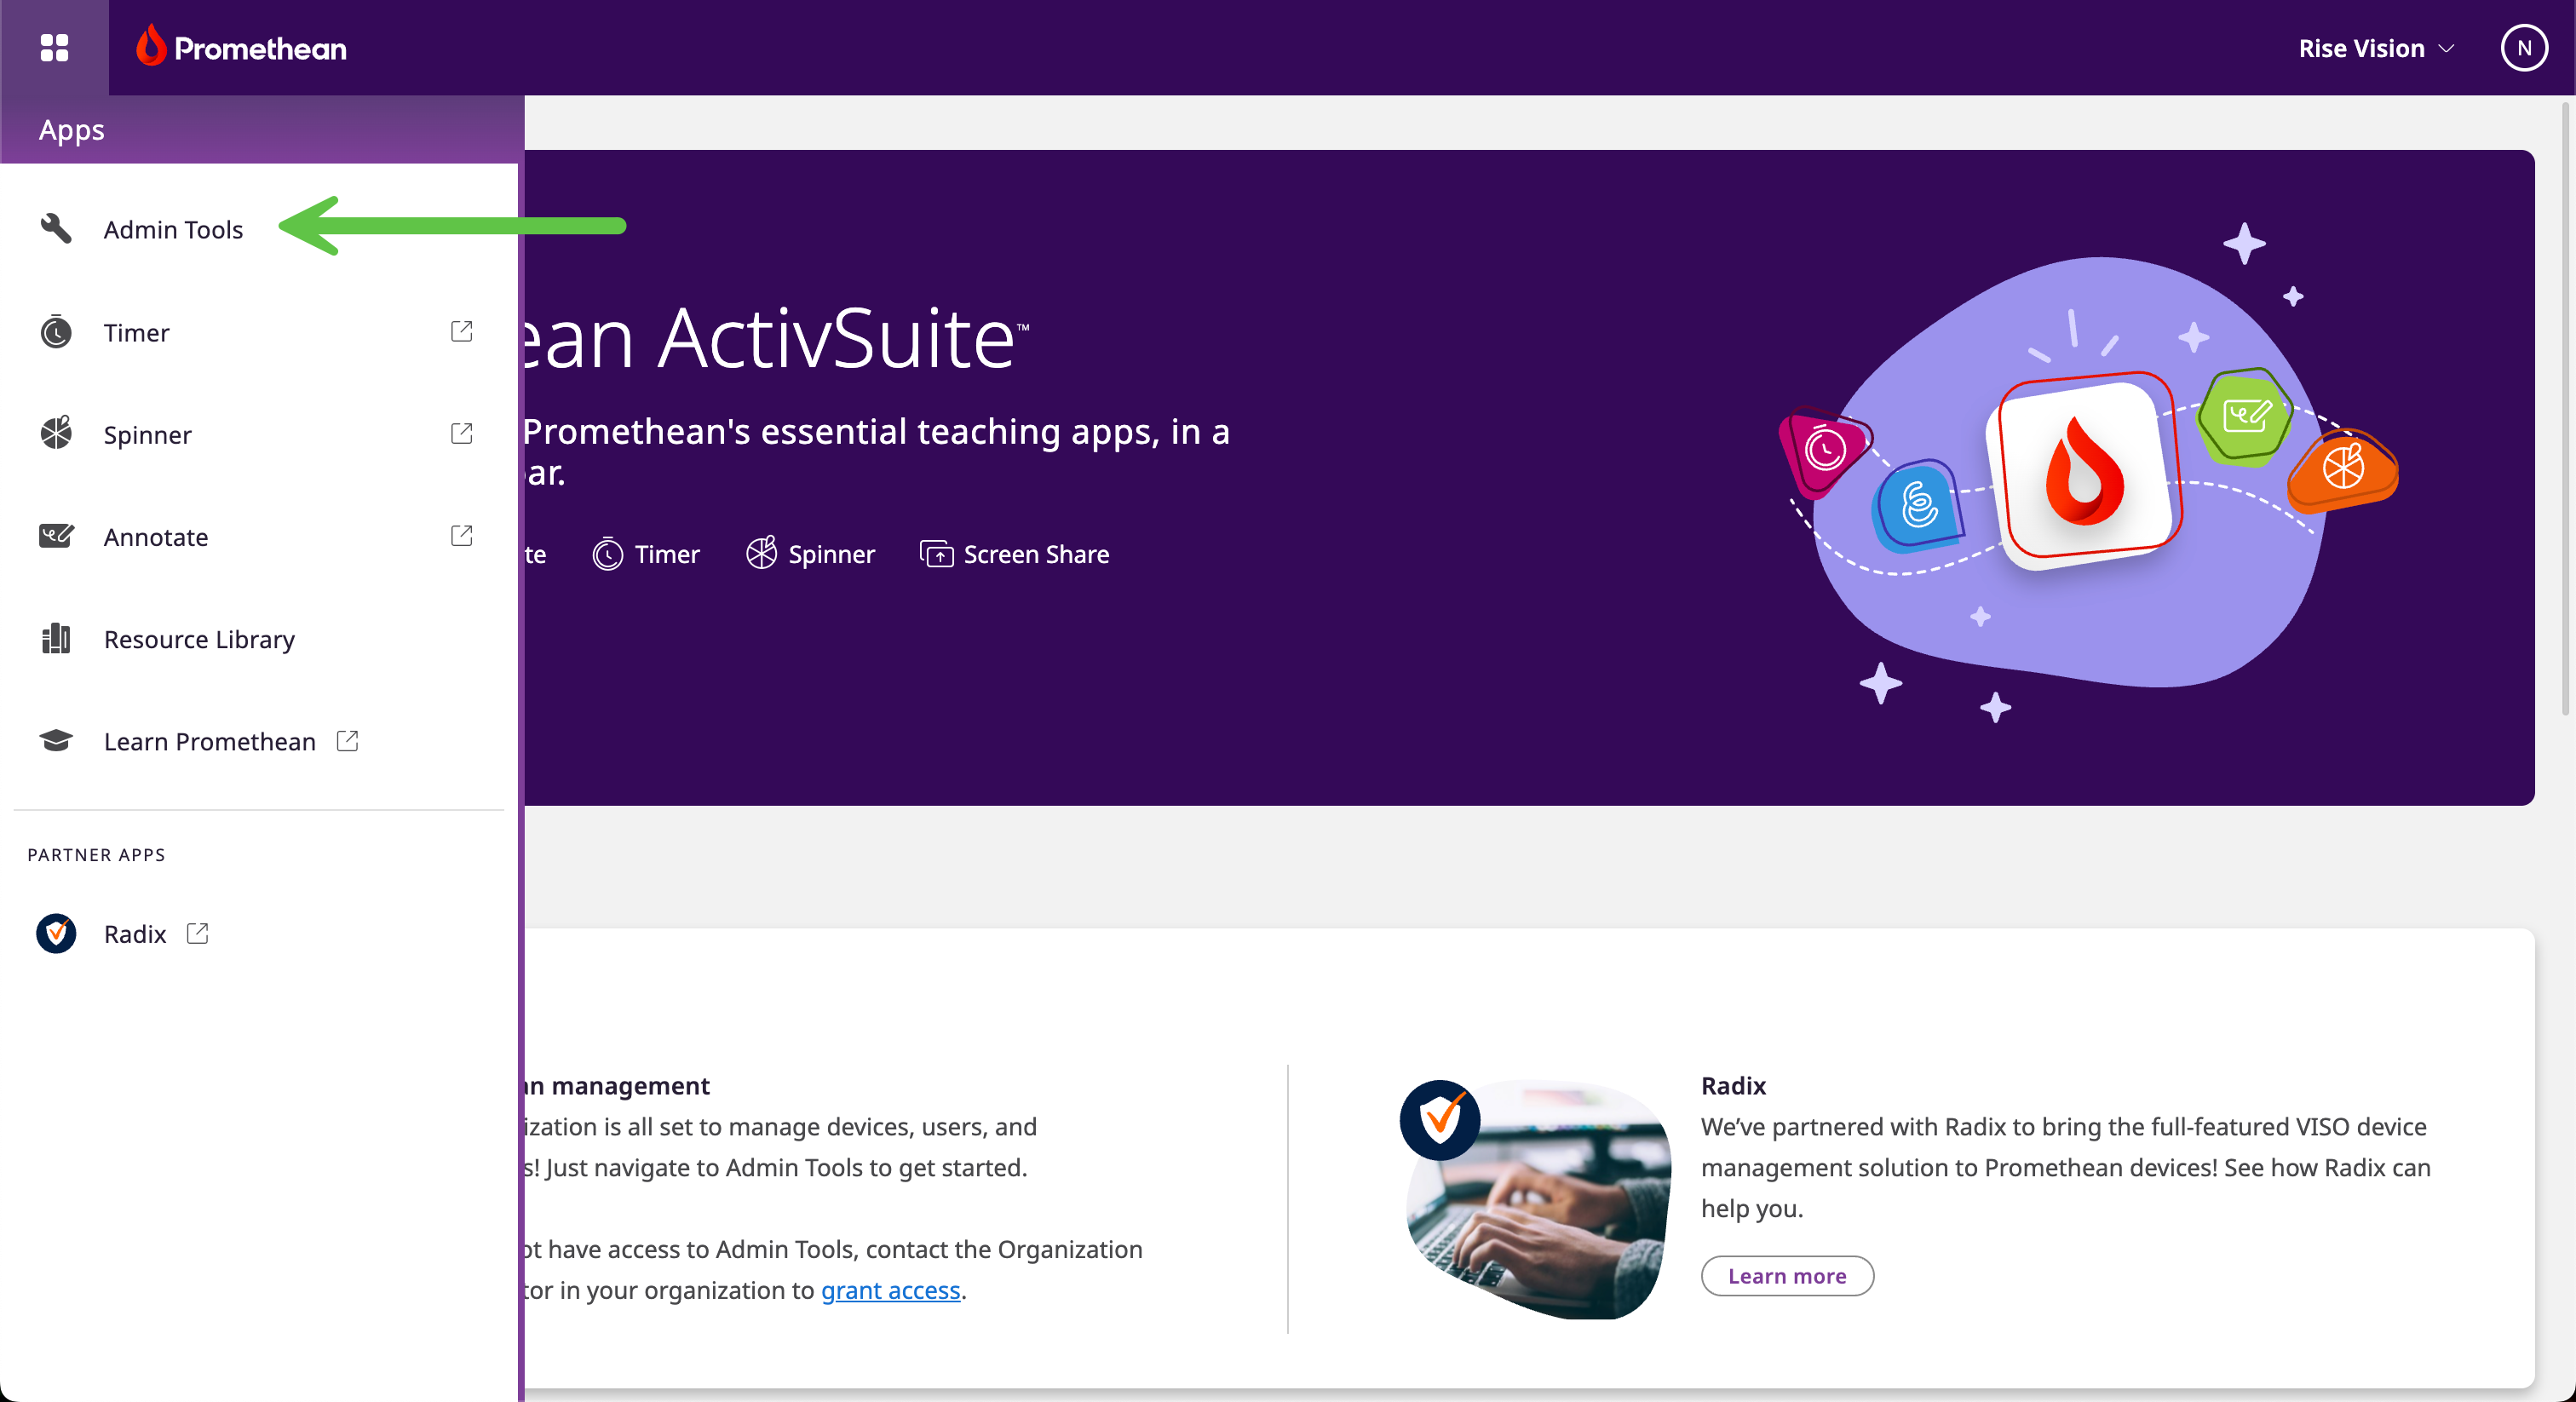Viewport: 2576px width, 1402px height.
Task: Click the Resource Library books icon
Action: [56, 638]
